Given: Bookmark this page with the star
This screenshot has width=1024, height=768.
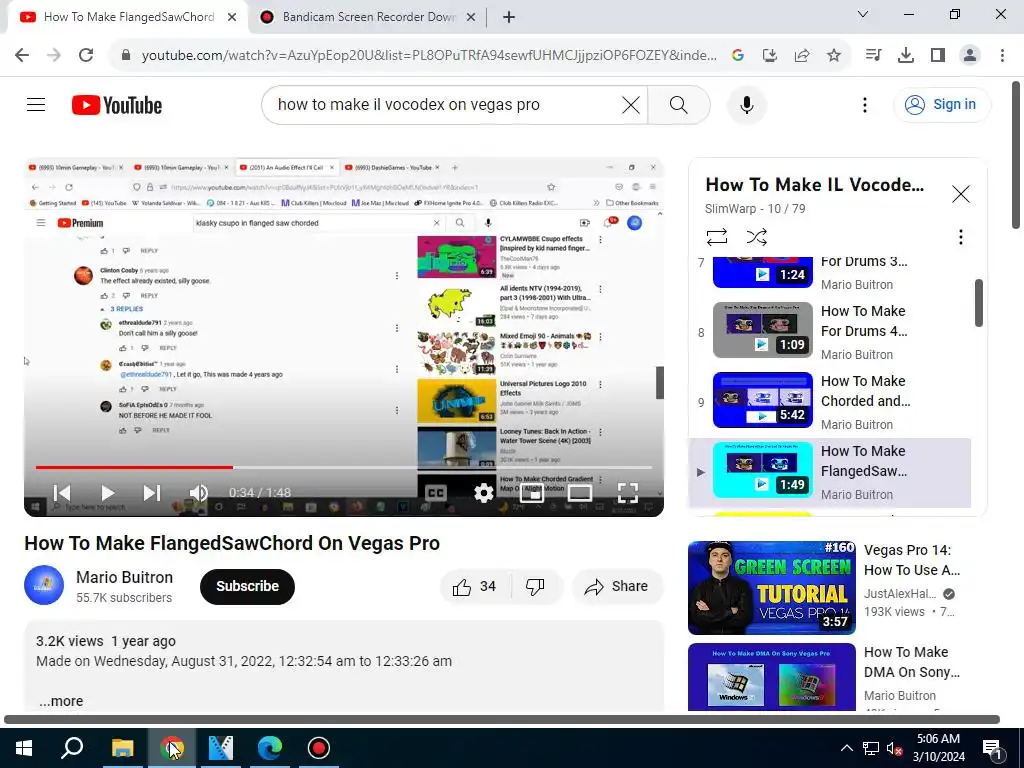Looking at the screenshot, I should (x=834, y=56).
